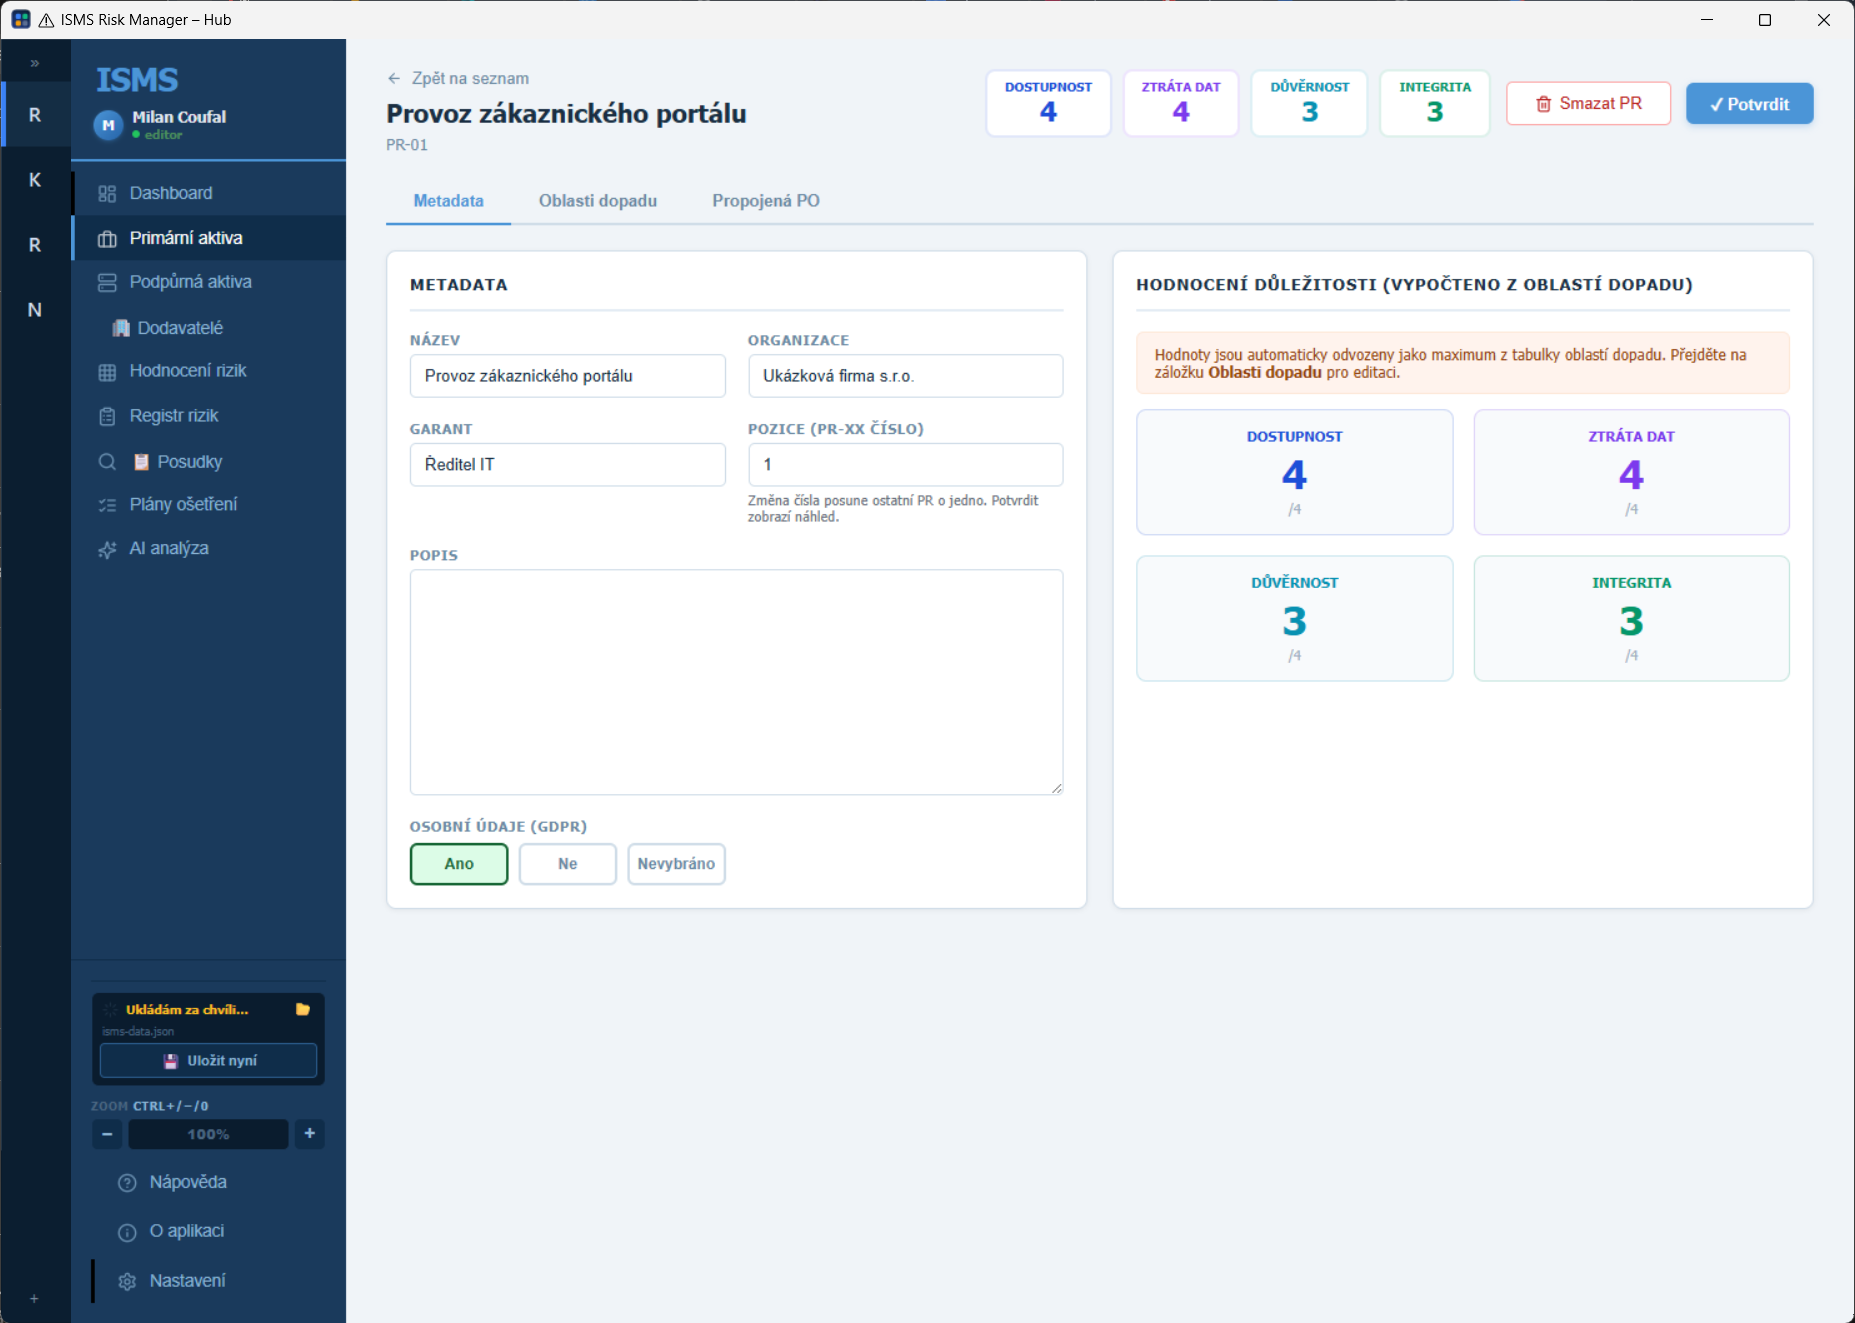The width and height of the screenshot is (1855, 1323).
Task: Go to Plány ošetření section
Action: click(x=209, y=504)
